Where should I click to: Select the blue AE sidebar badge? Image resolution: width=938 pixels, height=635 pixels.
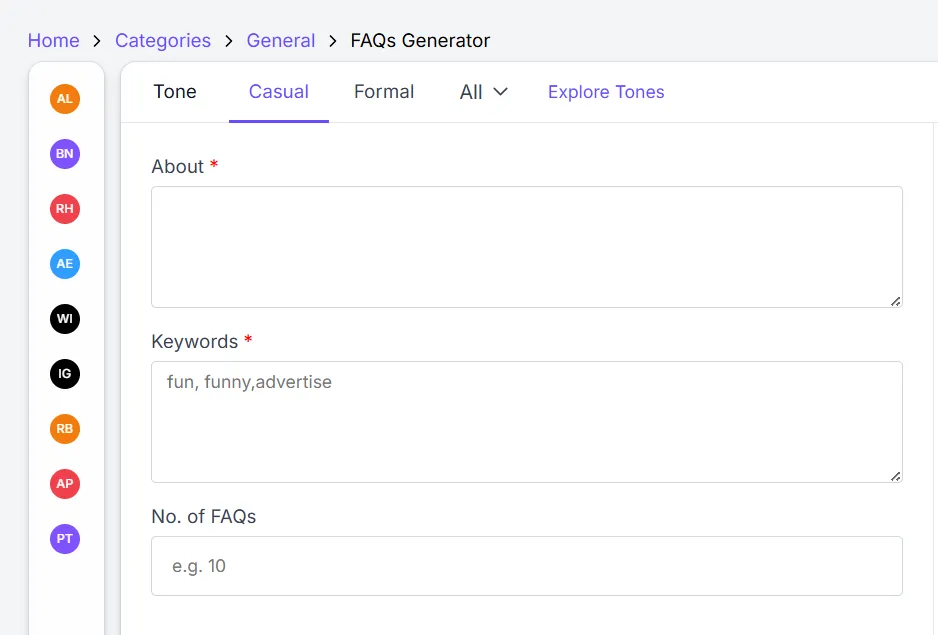point(65,264)
